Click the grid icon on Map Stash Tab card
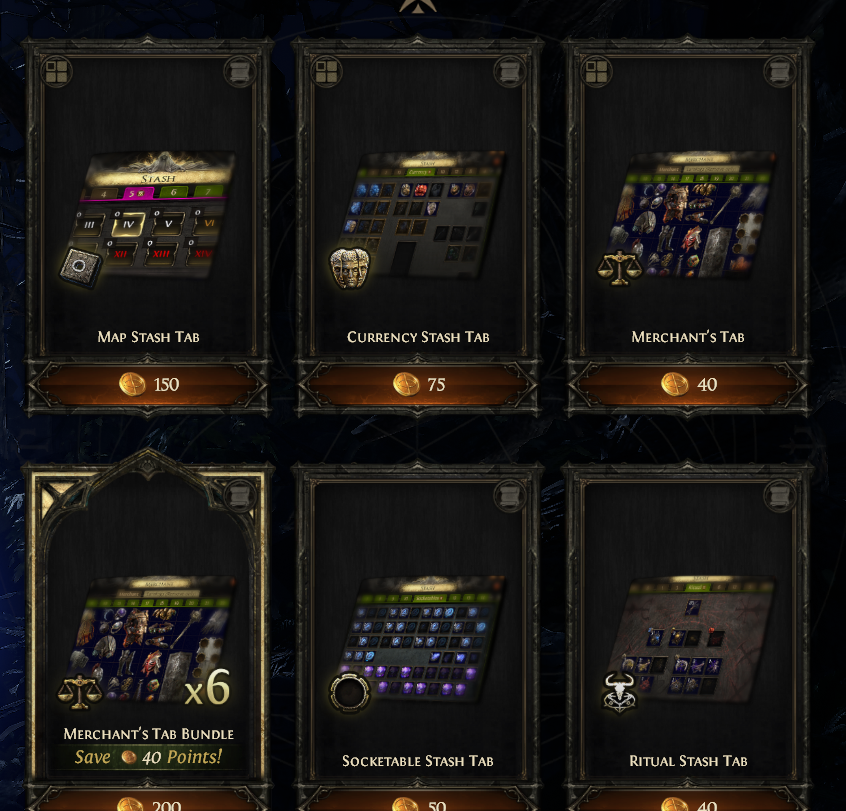The image size is (846, 811). pos(57,72)
